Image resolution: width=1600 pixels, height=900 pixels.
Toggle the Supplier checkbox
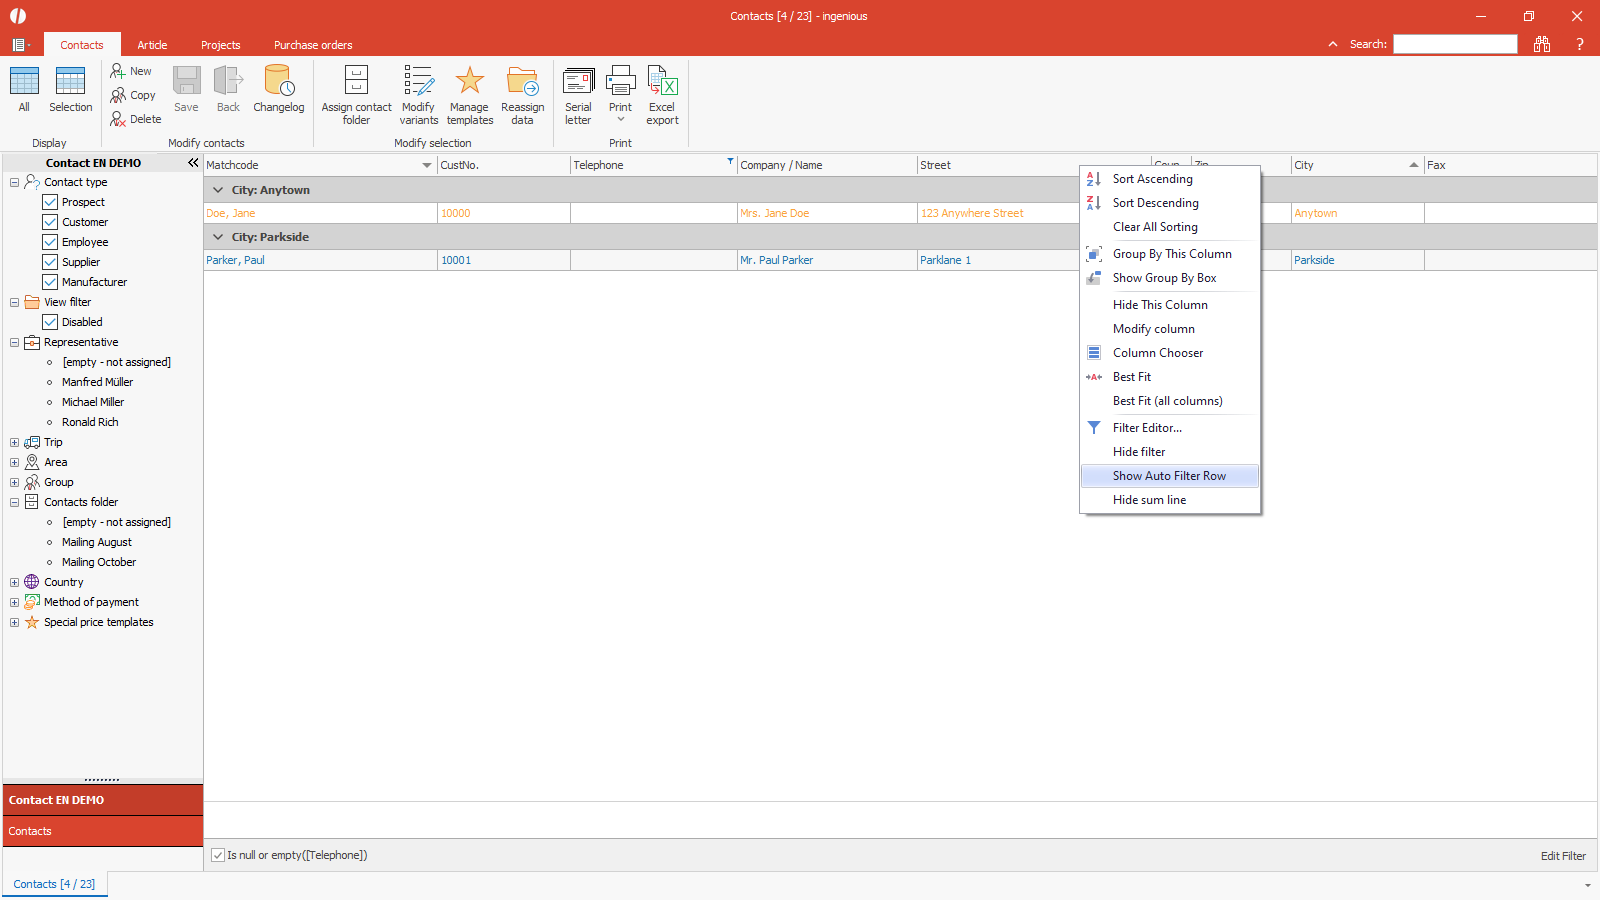50,262
